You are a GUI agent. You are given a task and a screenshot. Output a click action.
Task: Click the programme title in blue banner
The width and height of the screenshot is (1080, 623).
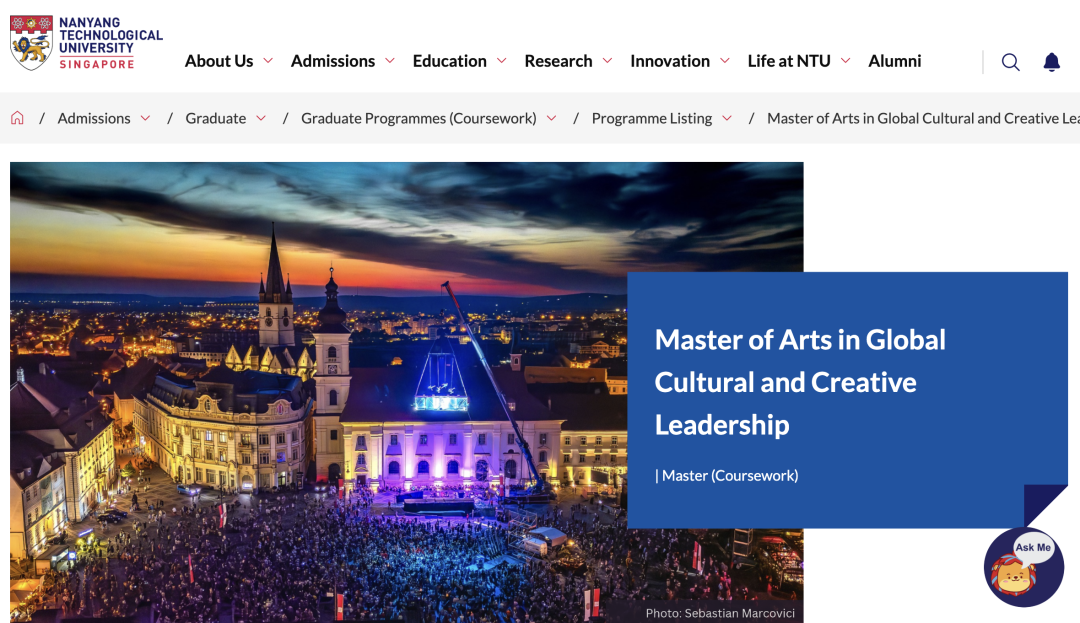pos(800,382)
